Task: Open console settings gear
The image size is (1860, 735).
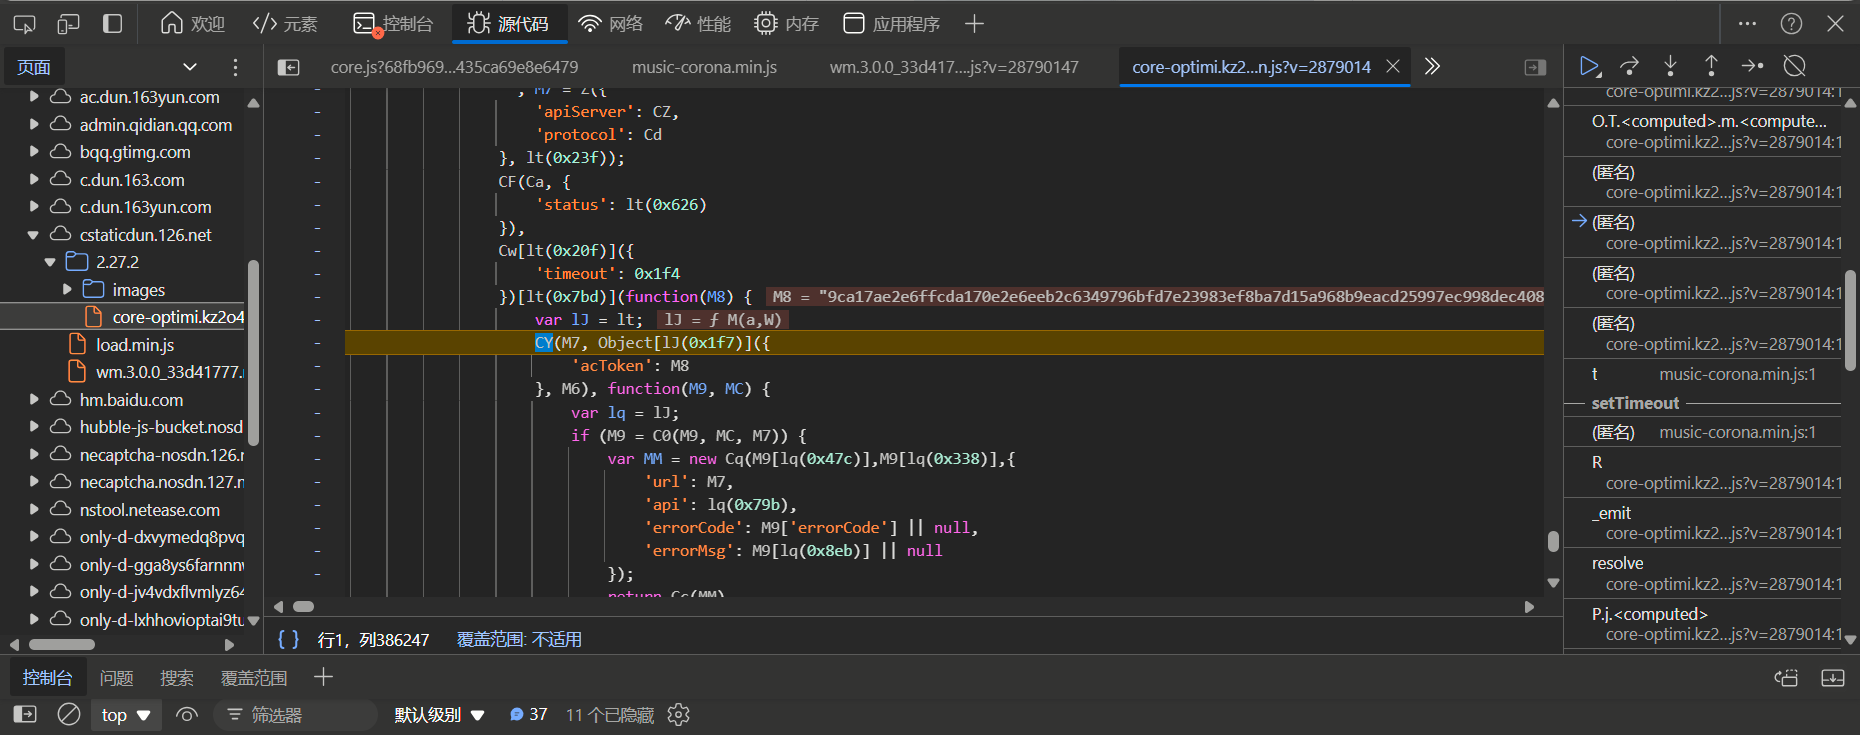Action: 679,715
